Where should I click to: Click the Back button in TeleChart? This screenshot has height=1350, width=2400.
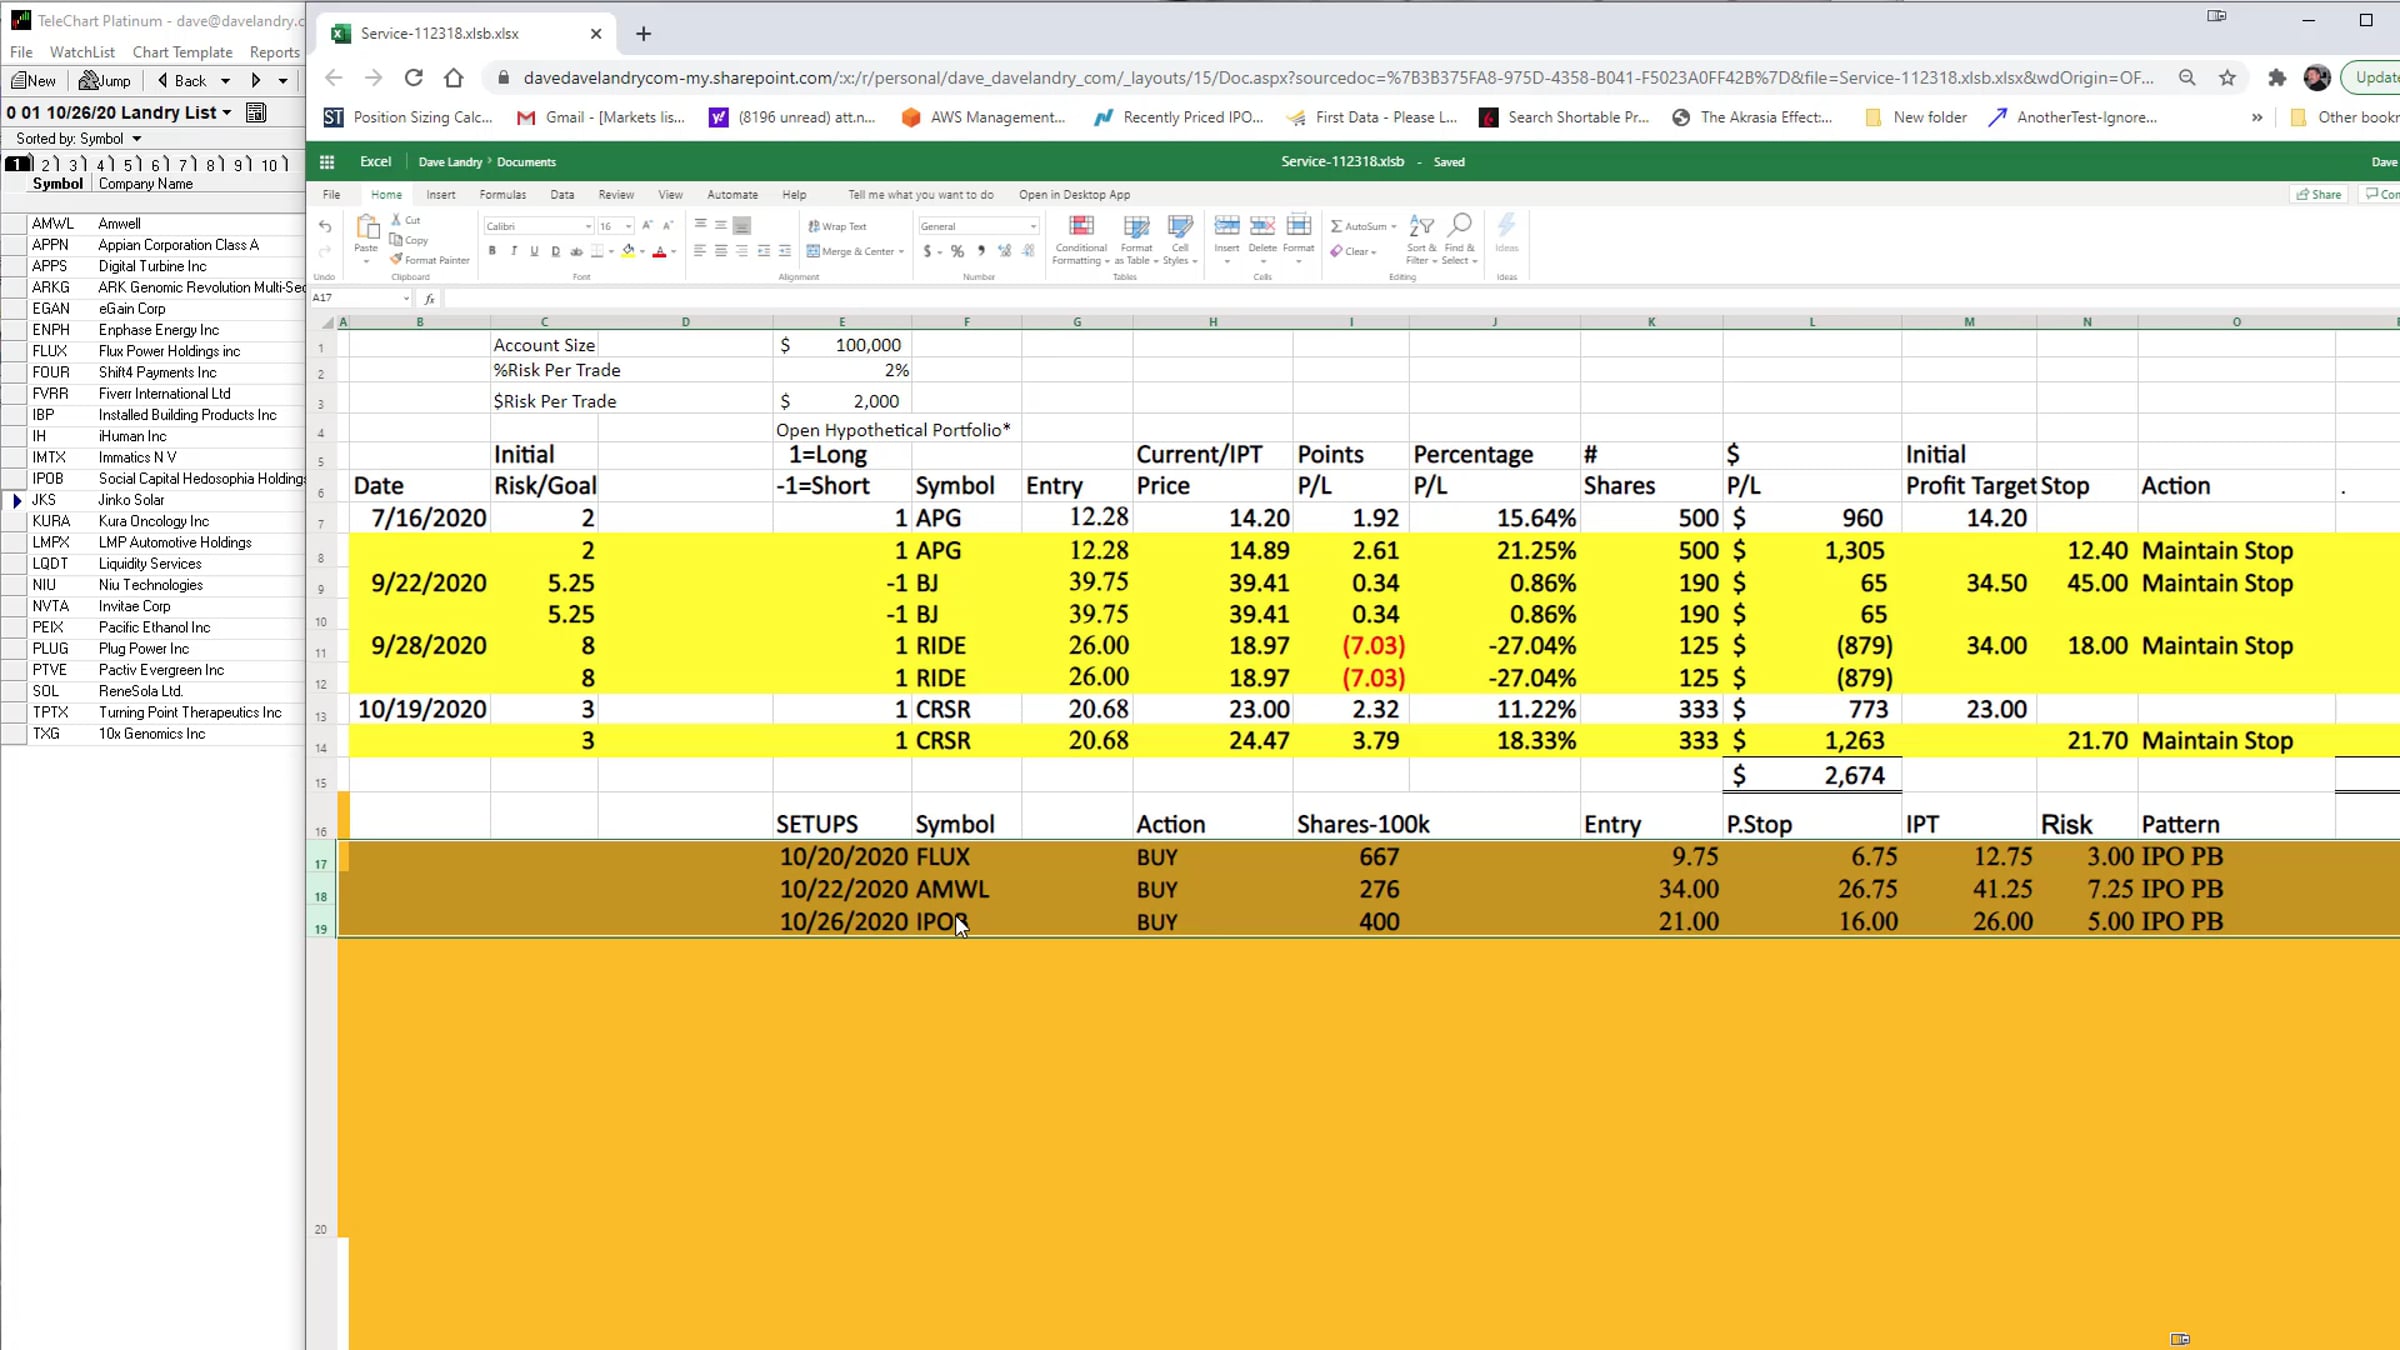(182, 81)
